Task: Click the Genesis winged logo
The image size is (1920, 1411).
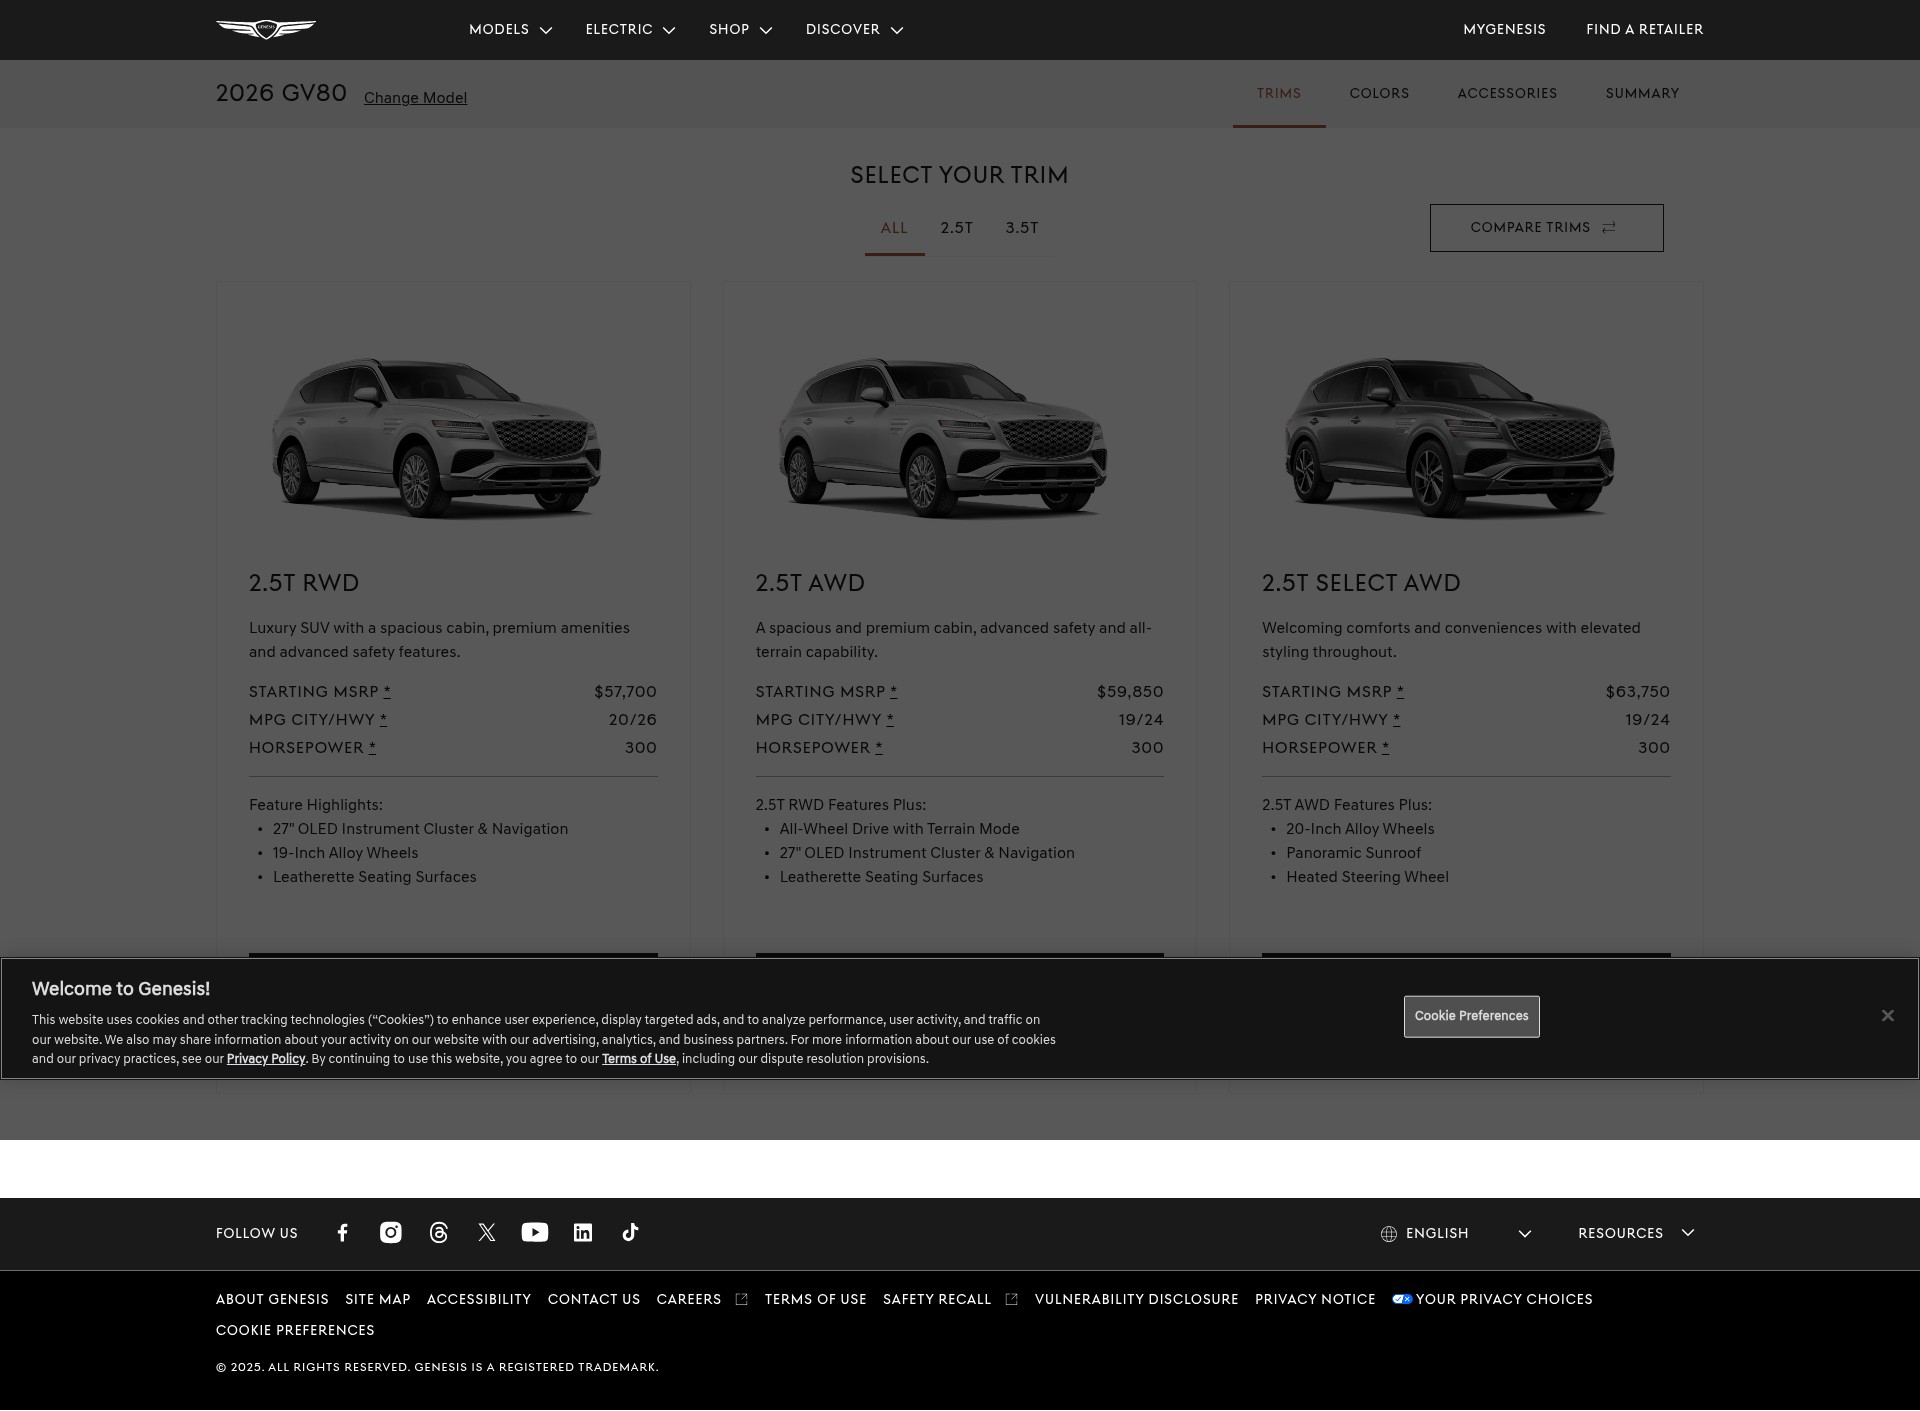Action: pos(266,29)
